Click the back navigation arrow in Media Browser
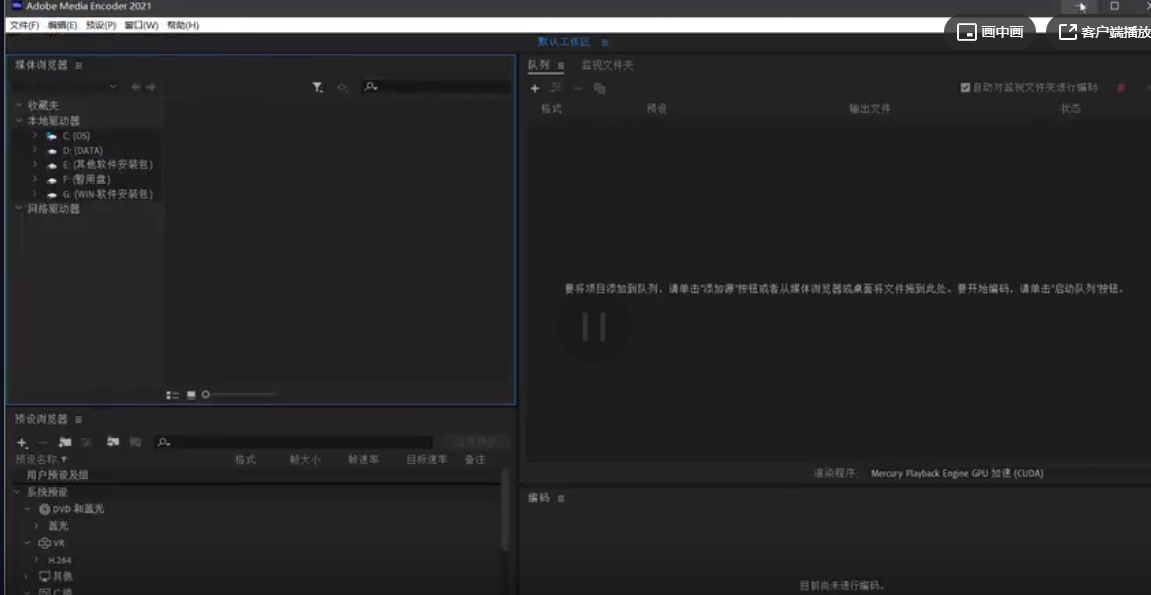Screen dimensions: 1151x595 (x=136, y=87)
